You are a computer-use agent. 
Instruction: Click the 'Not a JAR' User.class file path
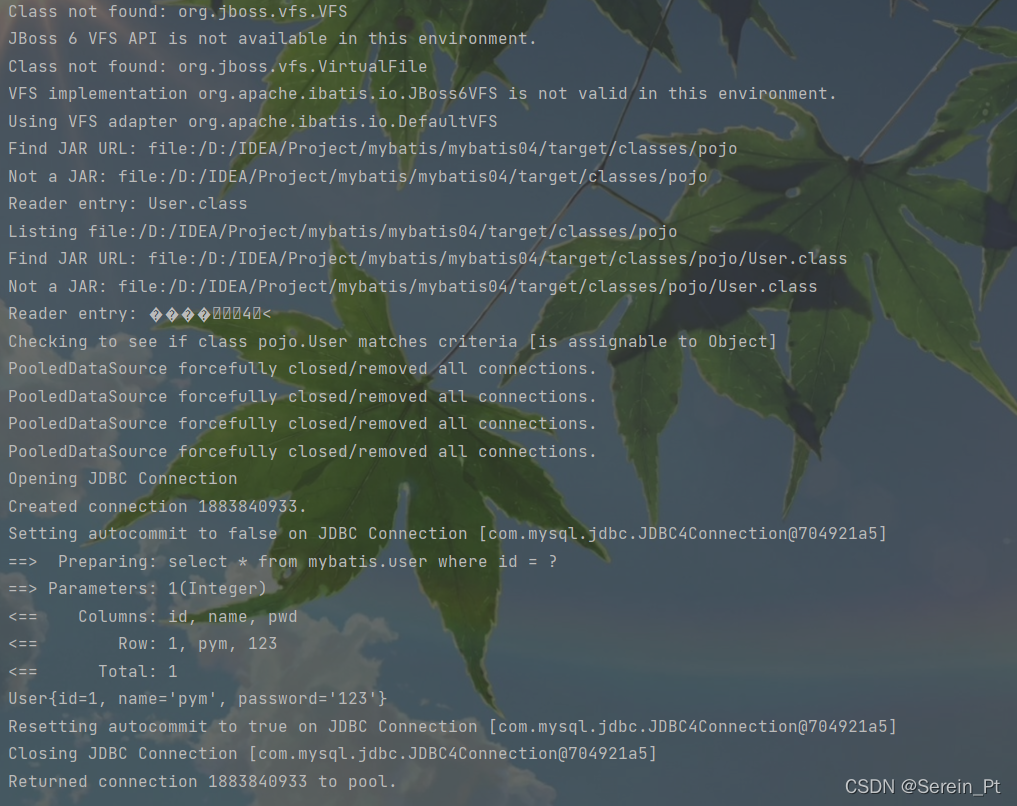(x=468, y=287)
